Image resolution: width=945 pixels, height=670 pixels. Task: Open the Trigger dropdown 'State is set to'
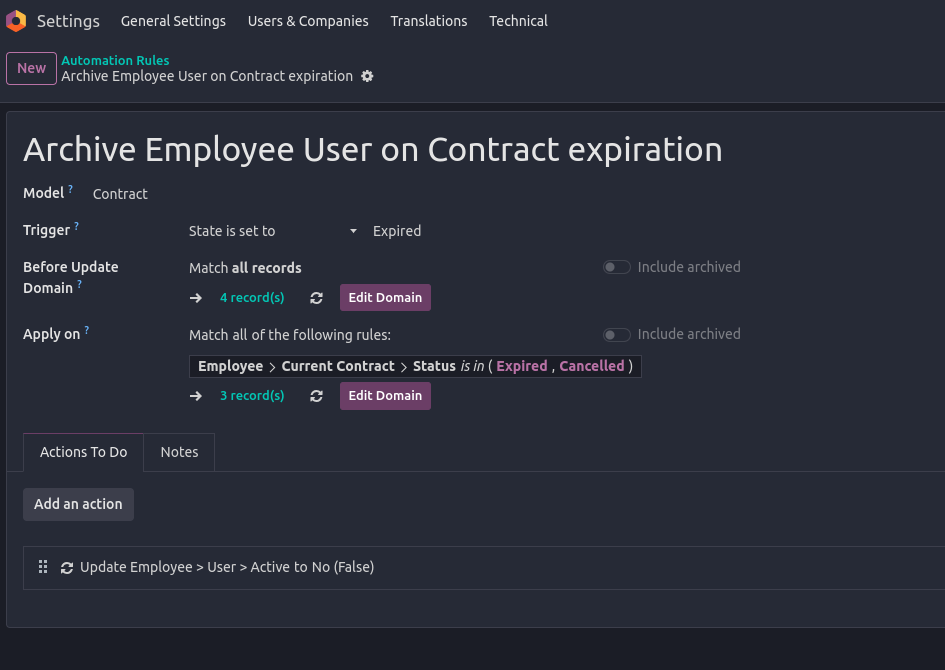272,231
